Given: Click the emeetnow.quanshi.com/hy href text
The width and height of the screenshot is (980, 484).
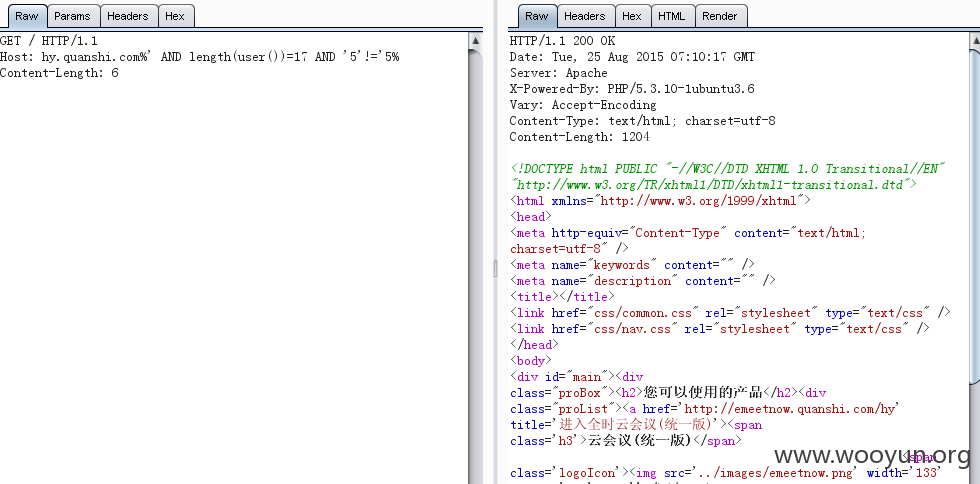Looking at the screenshot, I should 791,409.
